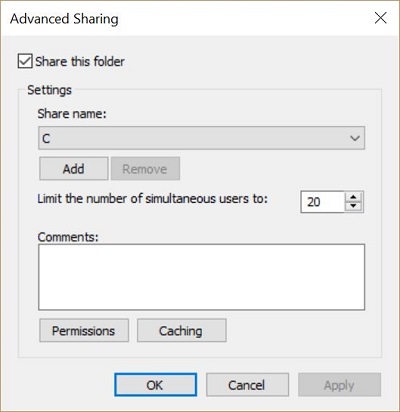Click the greyed Remove button
This screenshot has width=400, height=412.
[x=145, y=169]
